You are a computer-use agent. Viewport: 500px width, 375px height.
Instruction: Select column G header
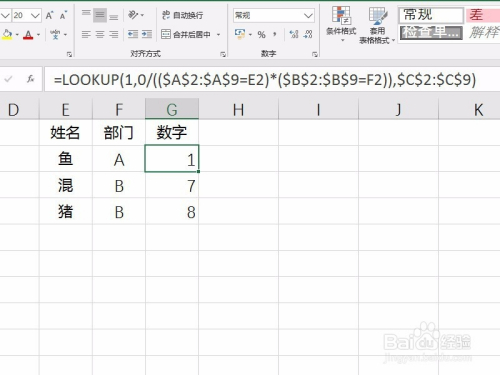pos(172,110)
